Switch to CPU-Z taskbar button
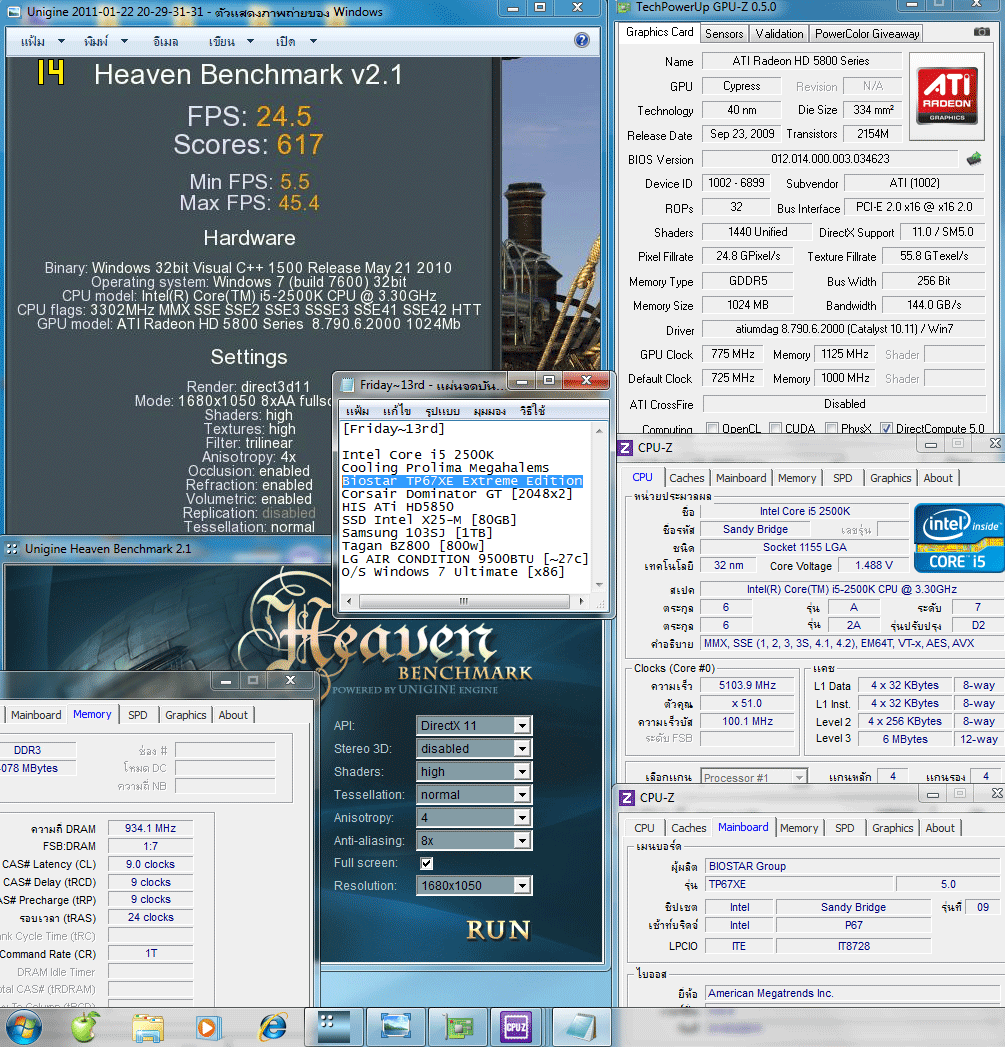1005x1047 pixels. click(516, 1027)
